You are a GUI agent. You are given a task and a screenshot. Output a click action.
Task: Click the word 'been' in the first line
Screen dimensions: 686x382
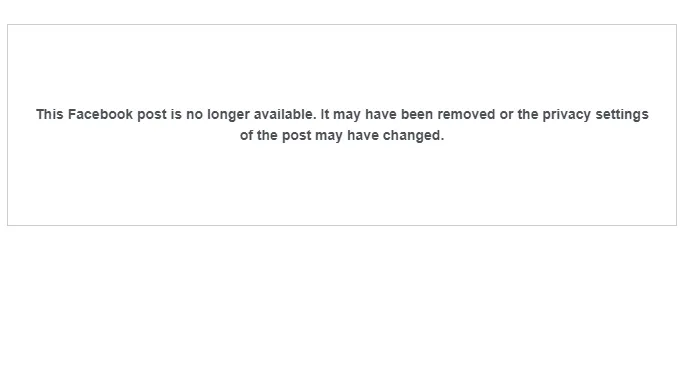coord(417,114)
